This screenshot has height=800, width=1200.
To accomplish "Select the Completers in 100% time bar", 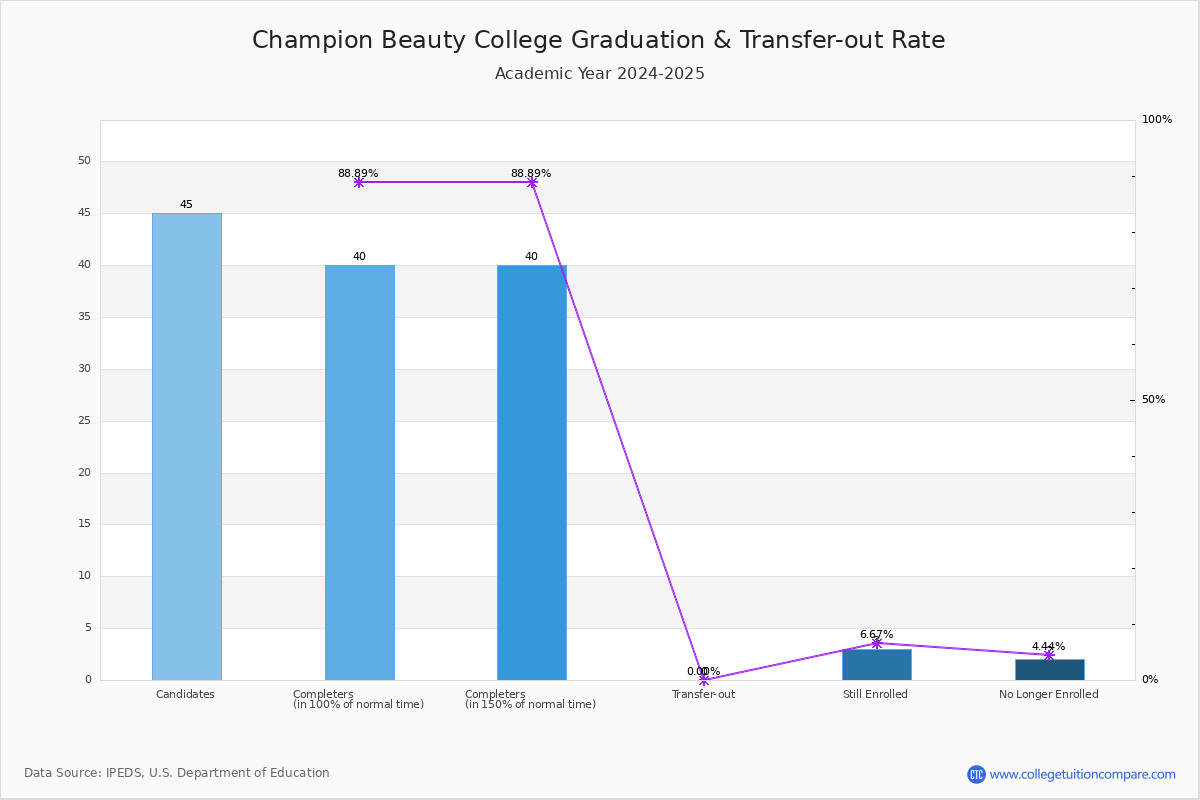I will [360, 472].
